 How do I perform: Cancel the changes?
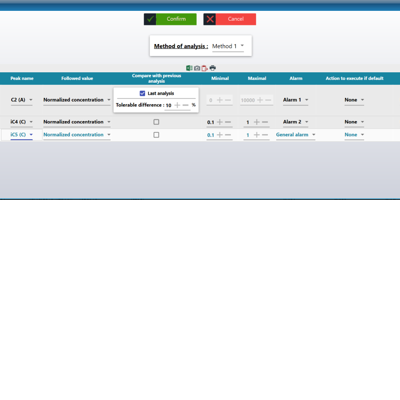[230, 19]
